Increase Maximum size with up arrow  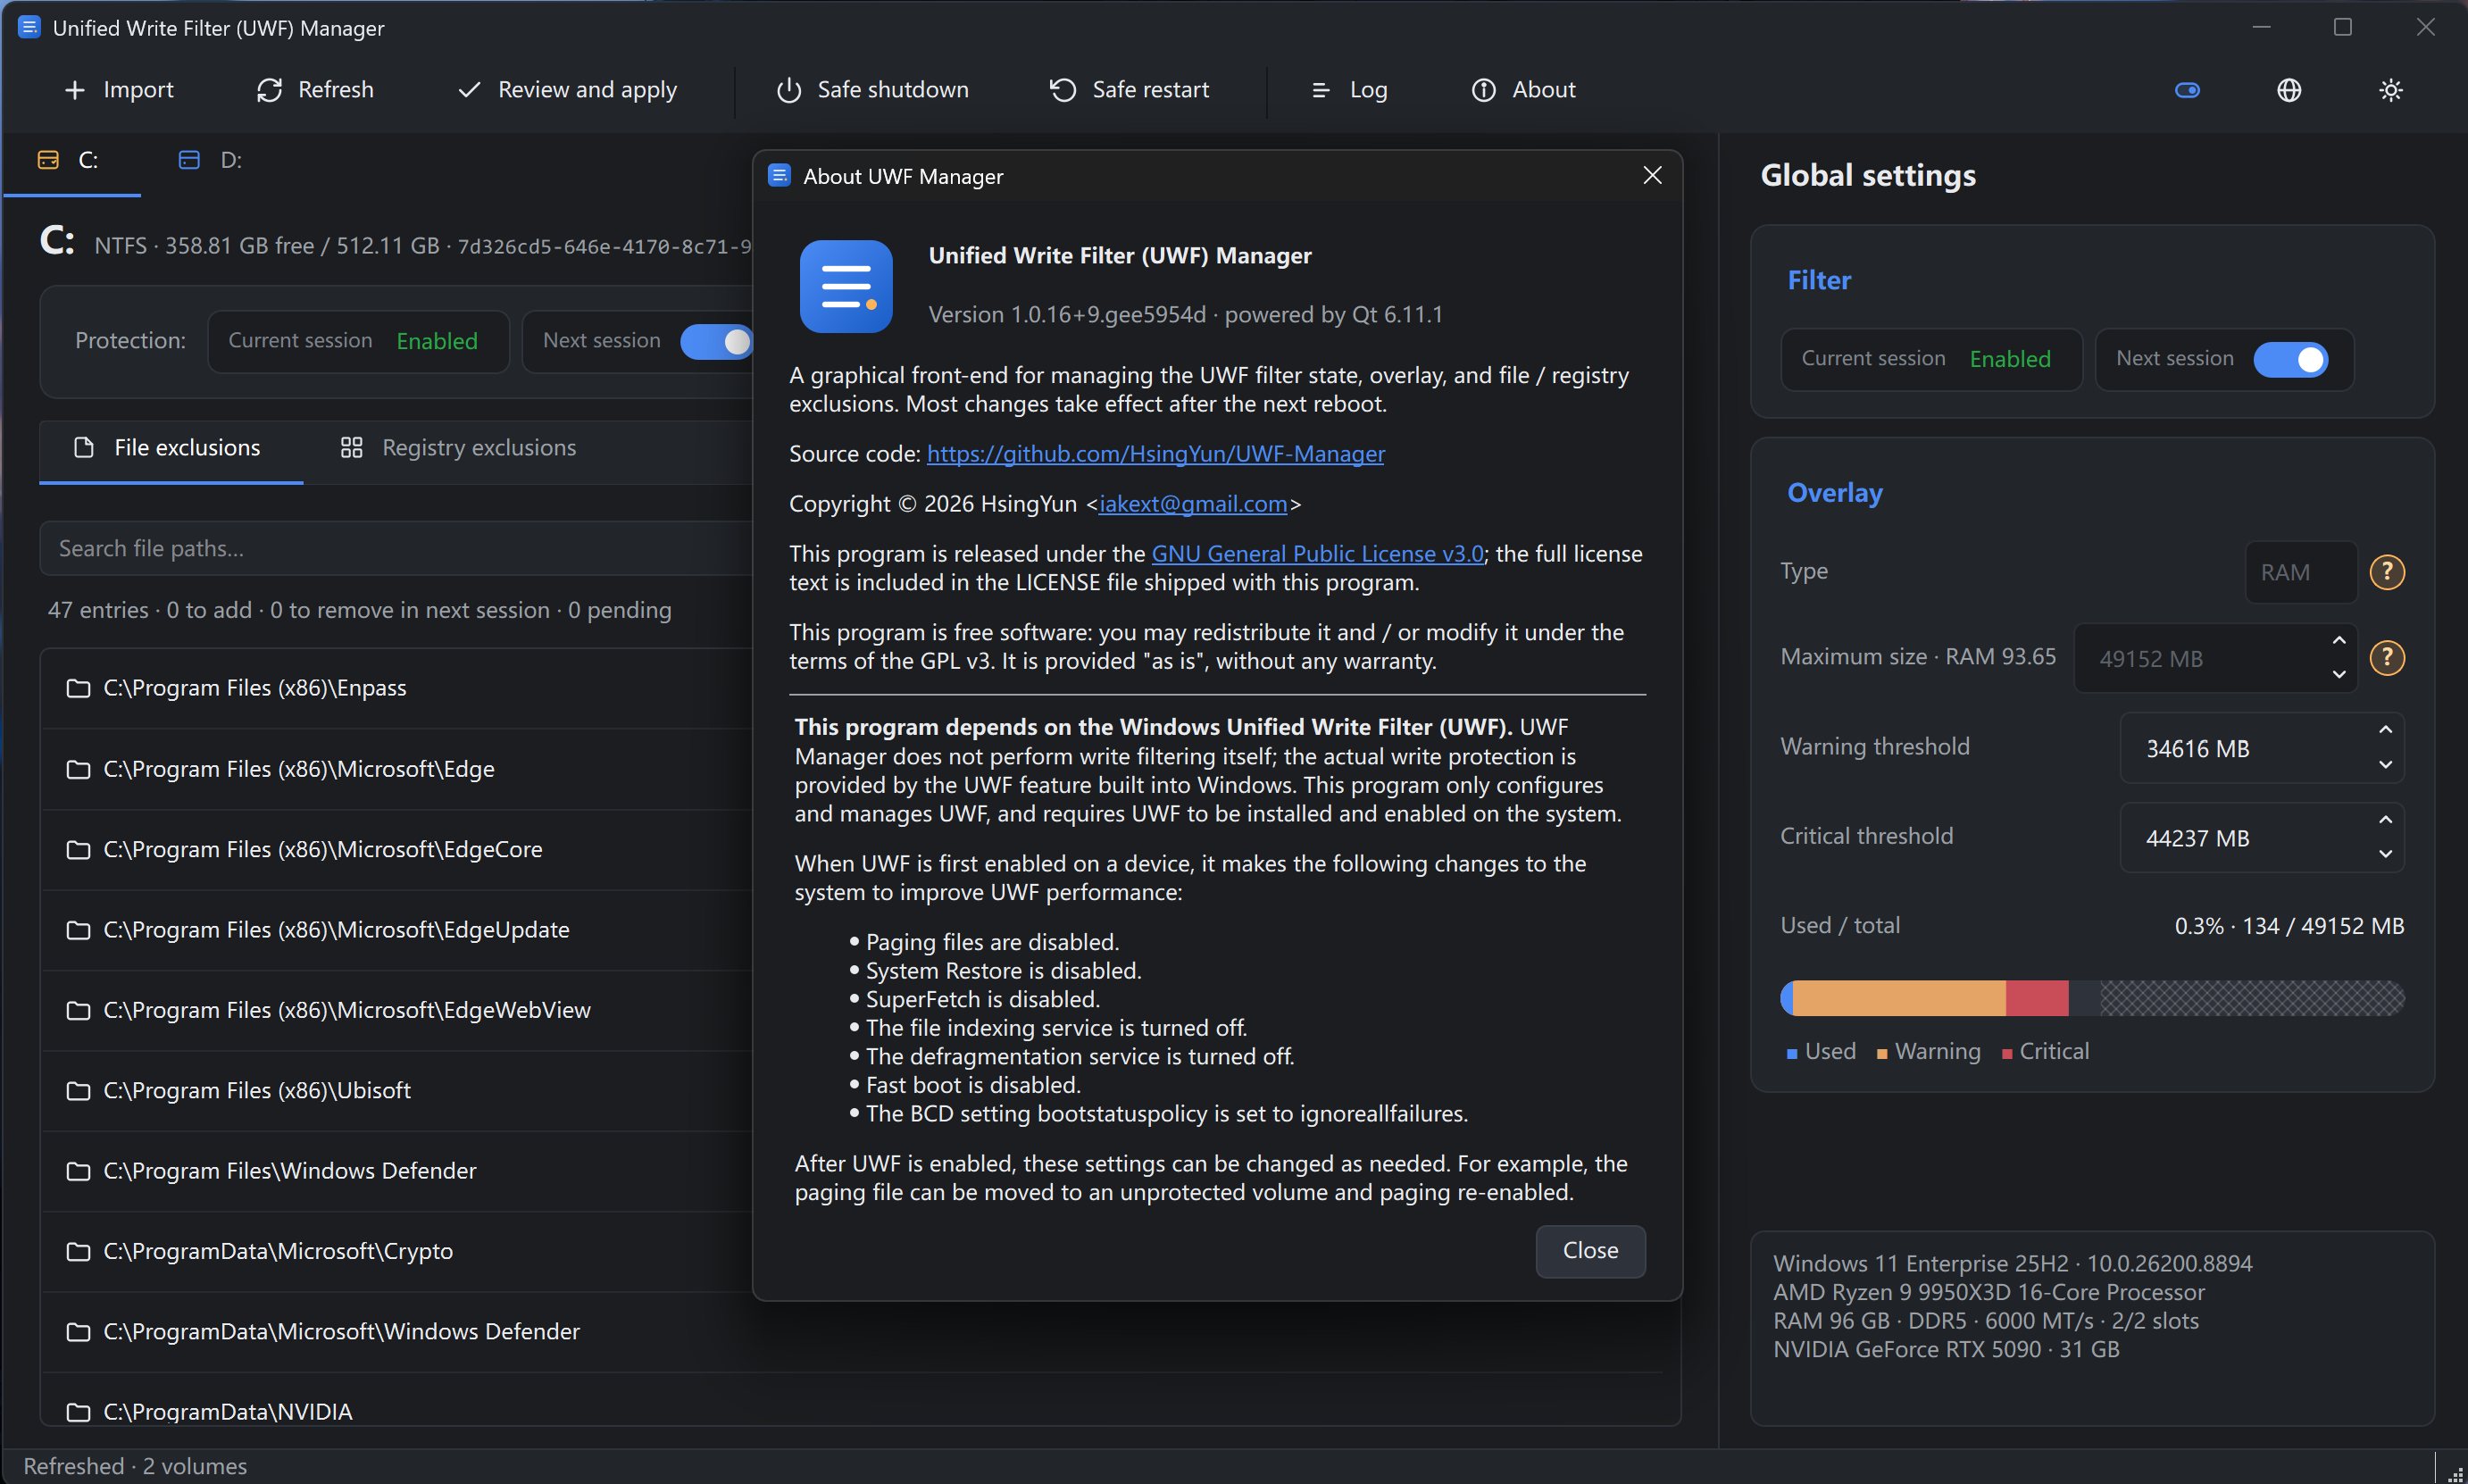tap(2338, 641)
